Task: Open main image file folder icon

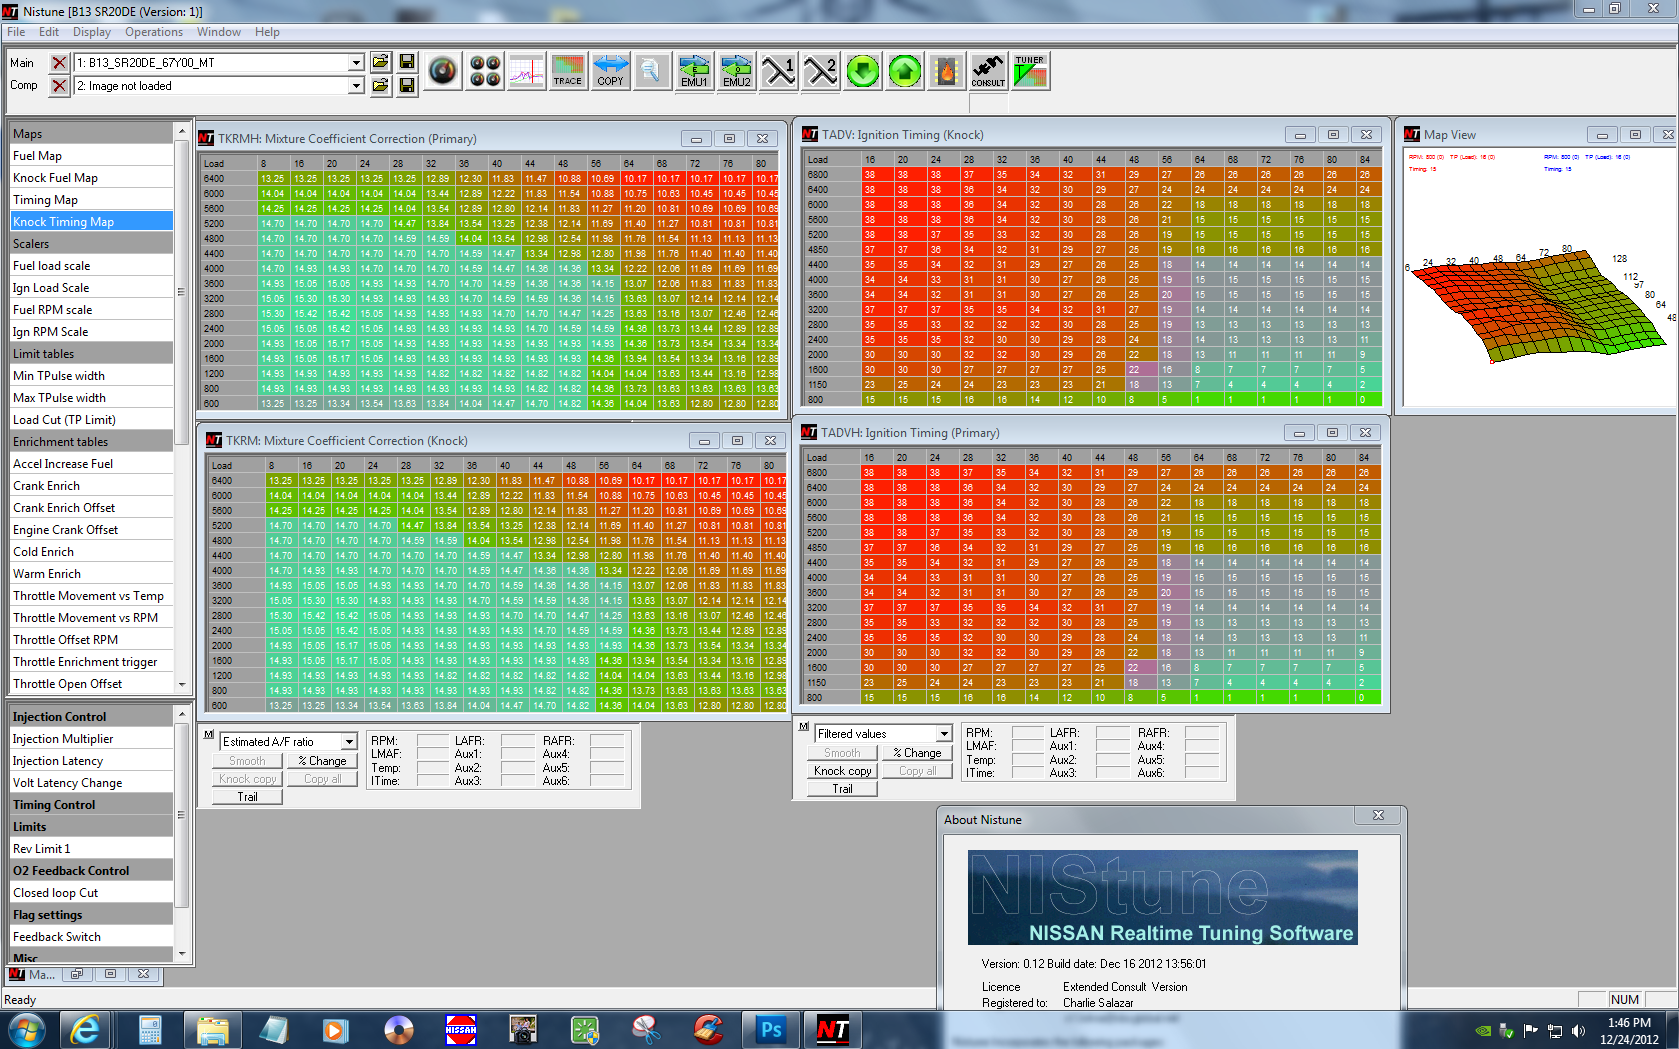Action: point(380,62)
